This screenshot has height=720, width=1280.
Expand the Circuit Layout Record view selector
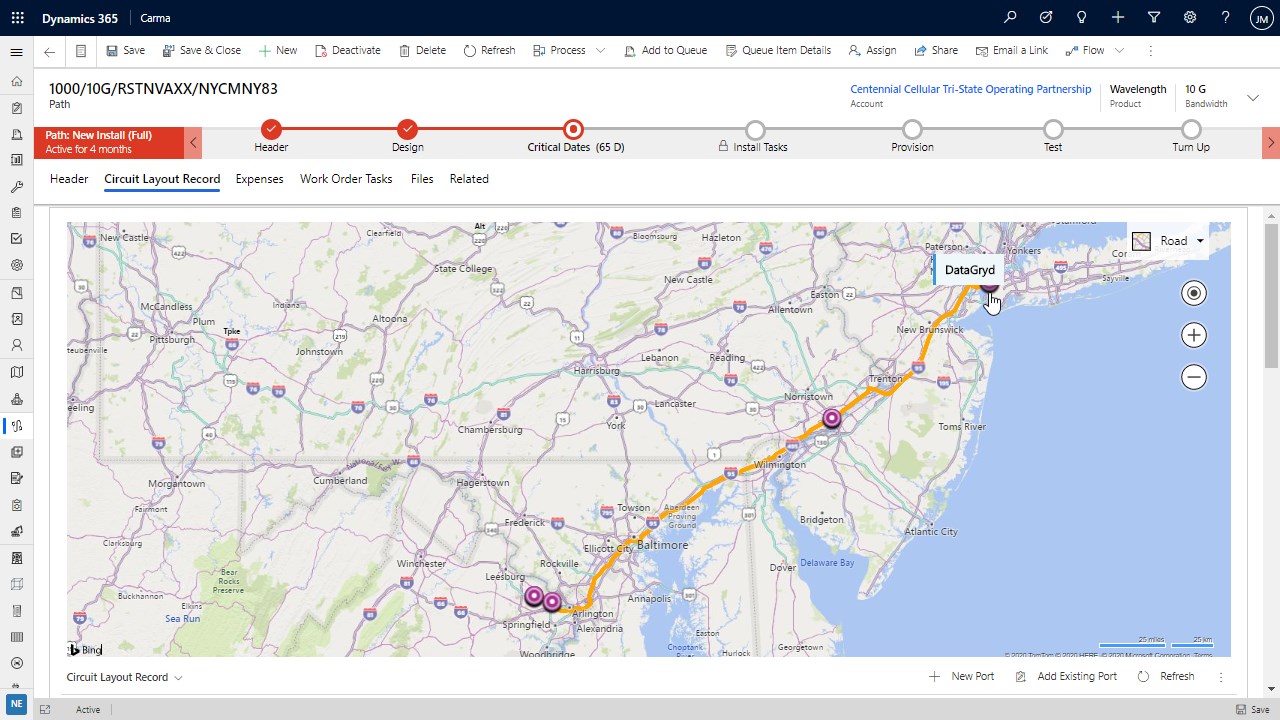click(x=124, y=677)
